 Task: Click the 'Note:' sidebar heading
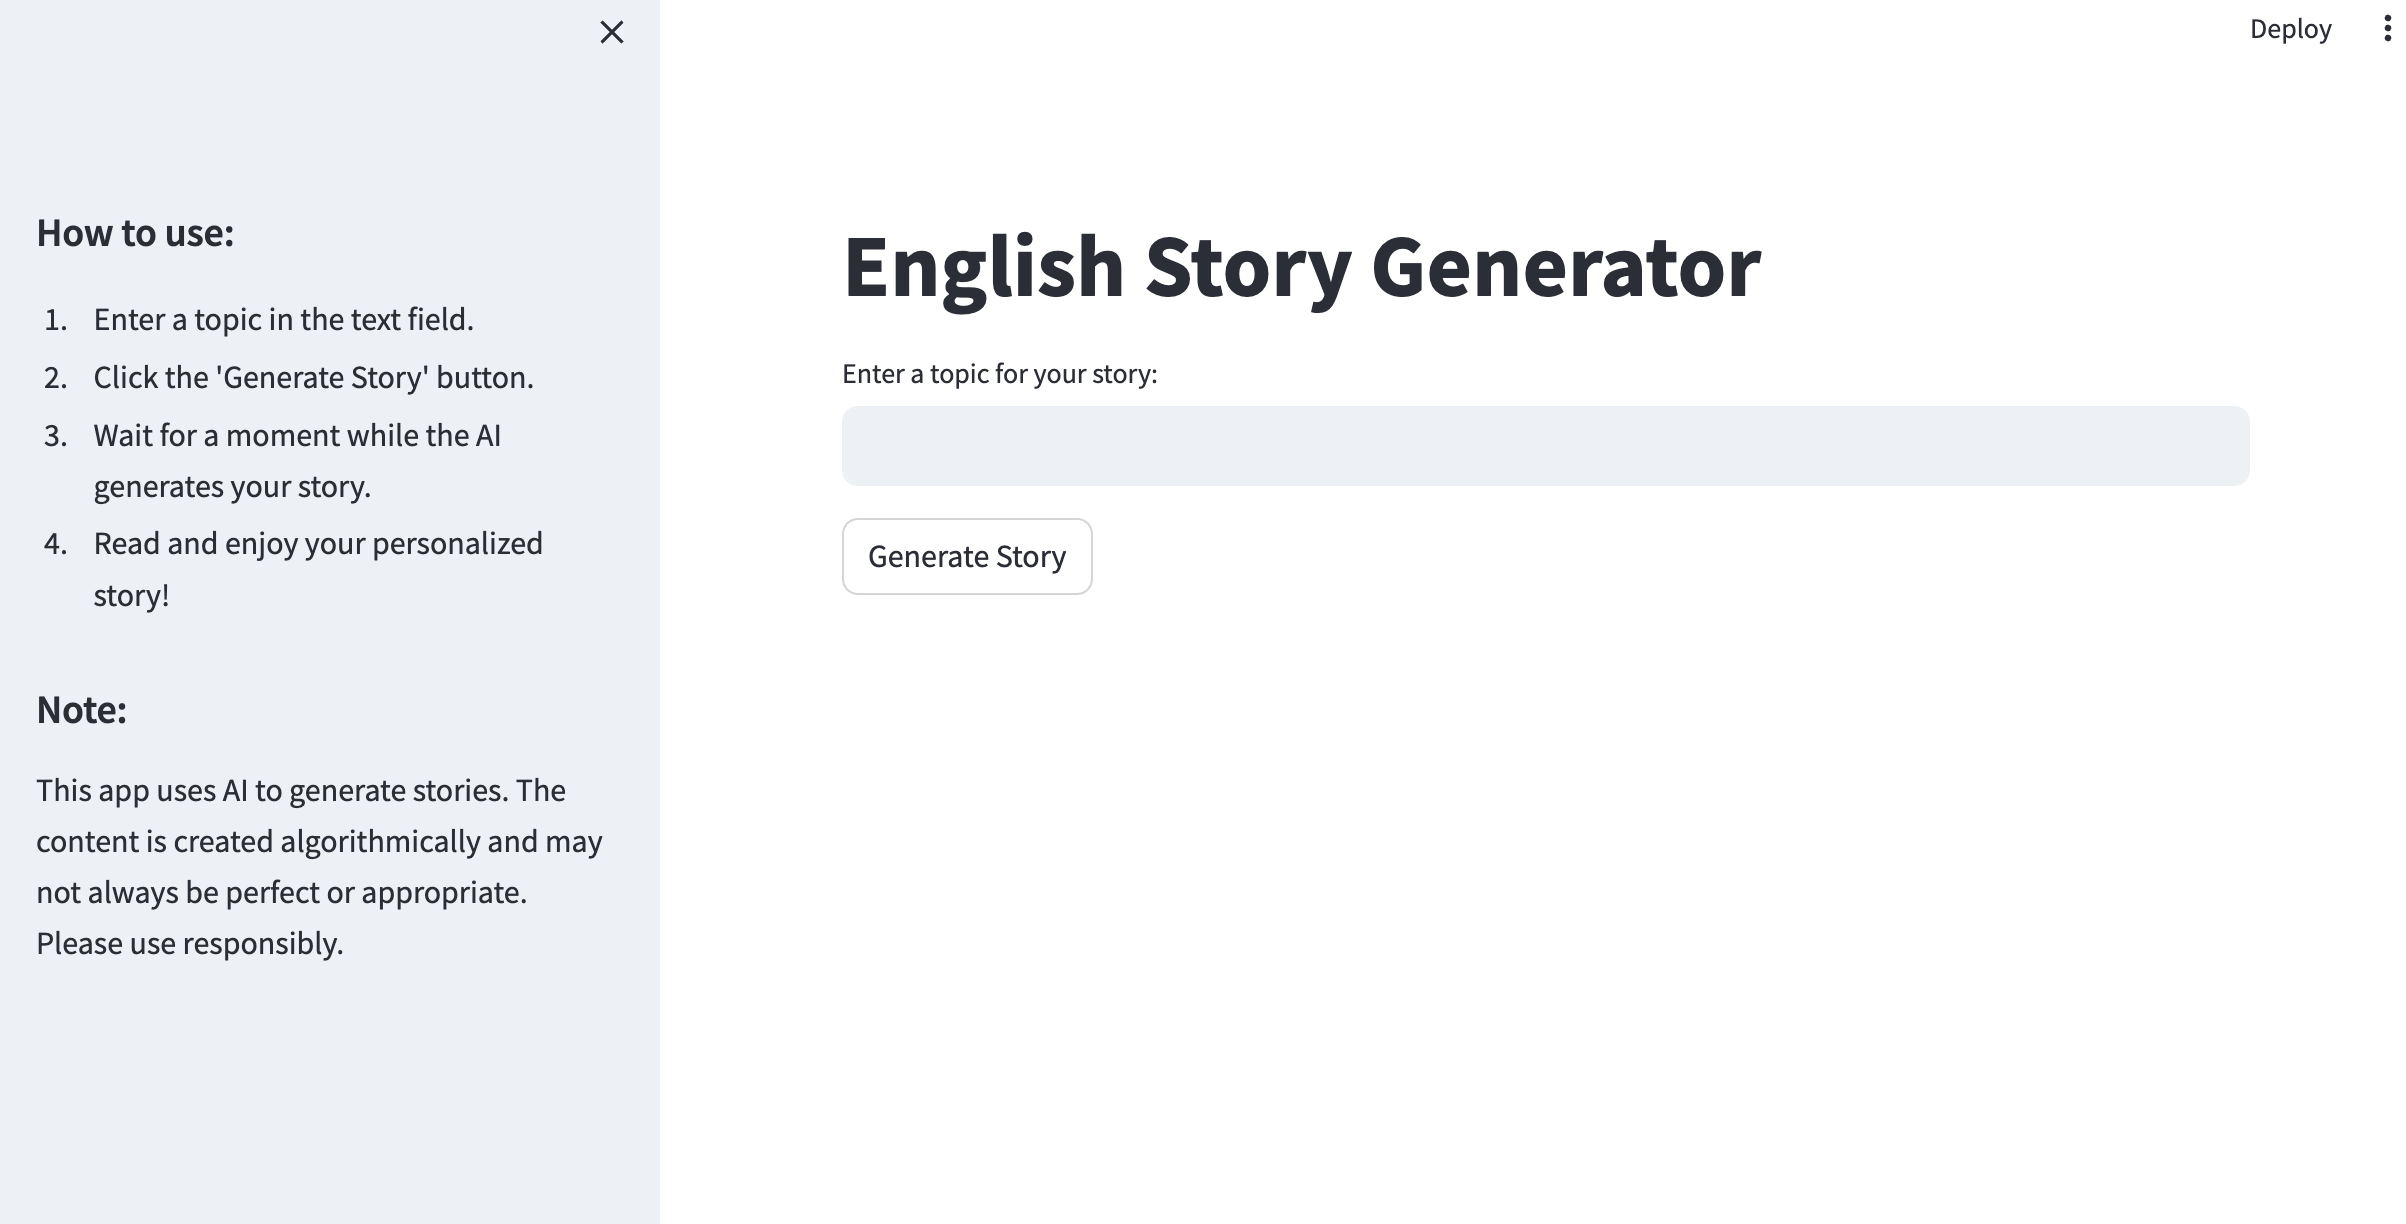click(81, 710)
